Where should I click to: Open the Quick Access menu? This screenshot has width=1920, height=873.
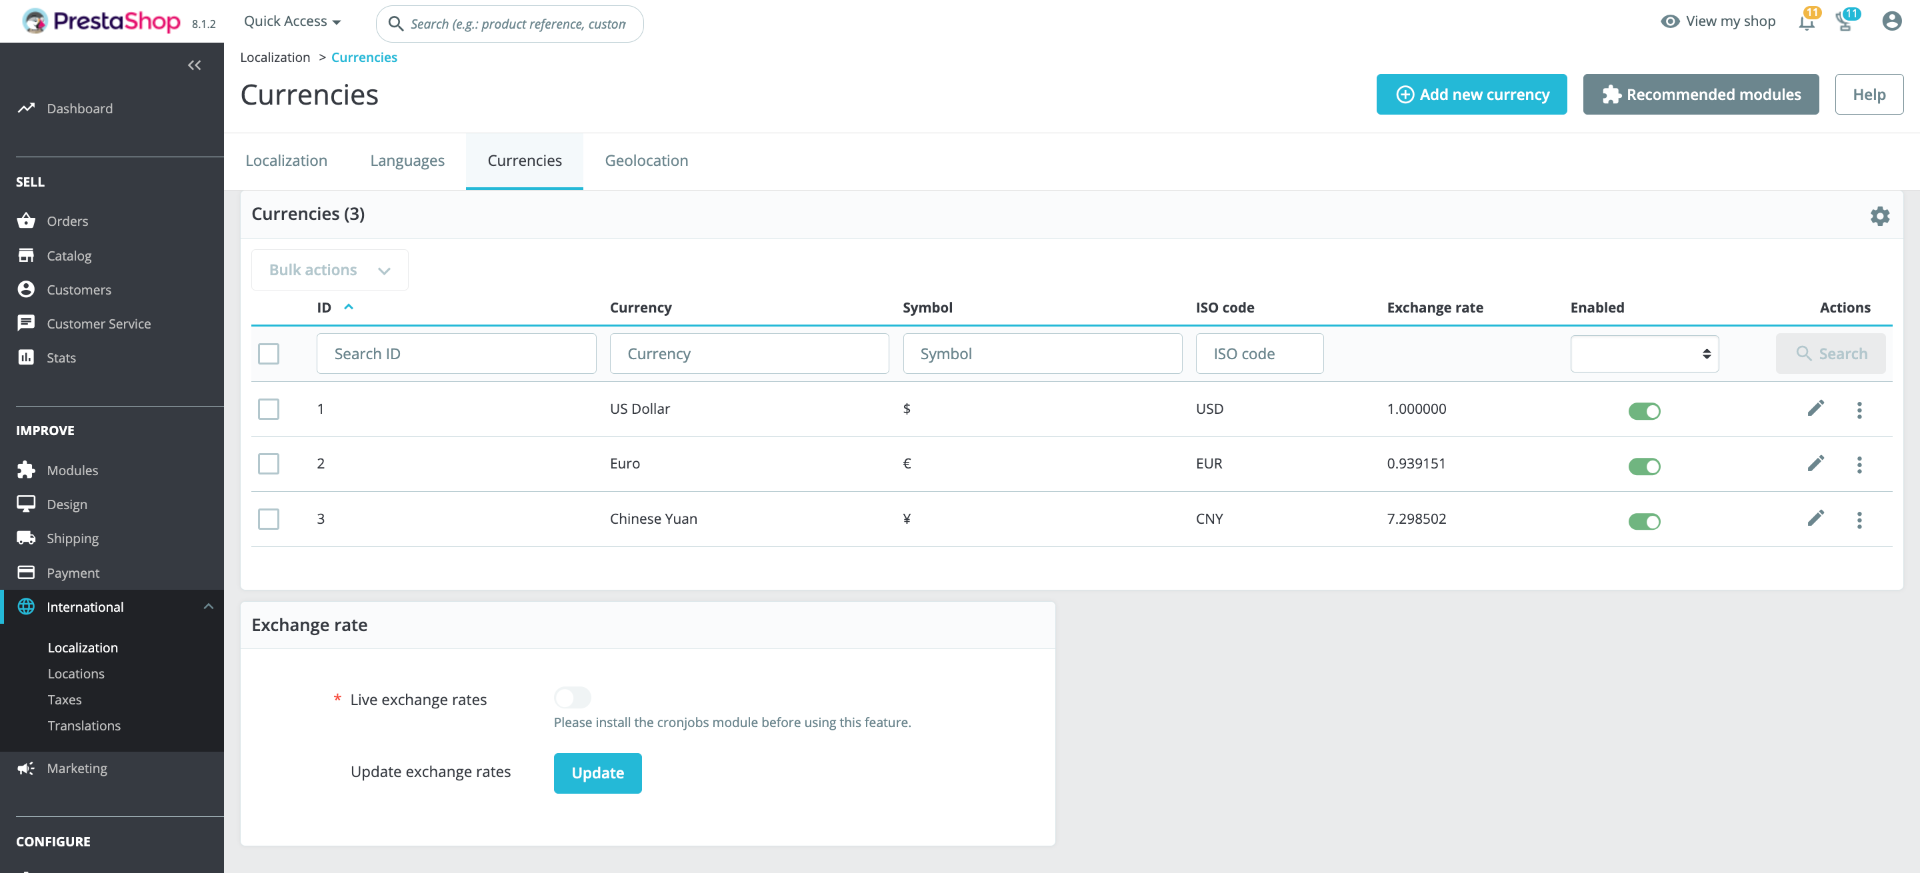pyautogui.click(x=292, y=21)
